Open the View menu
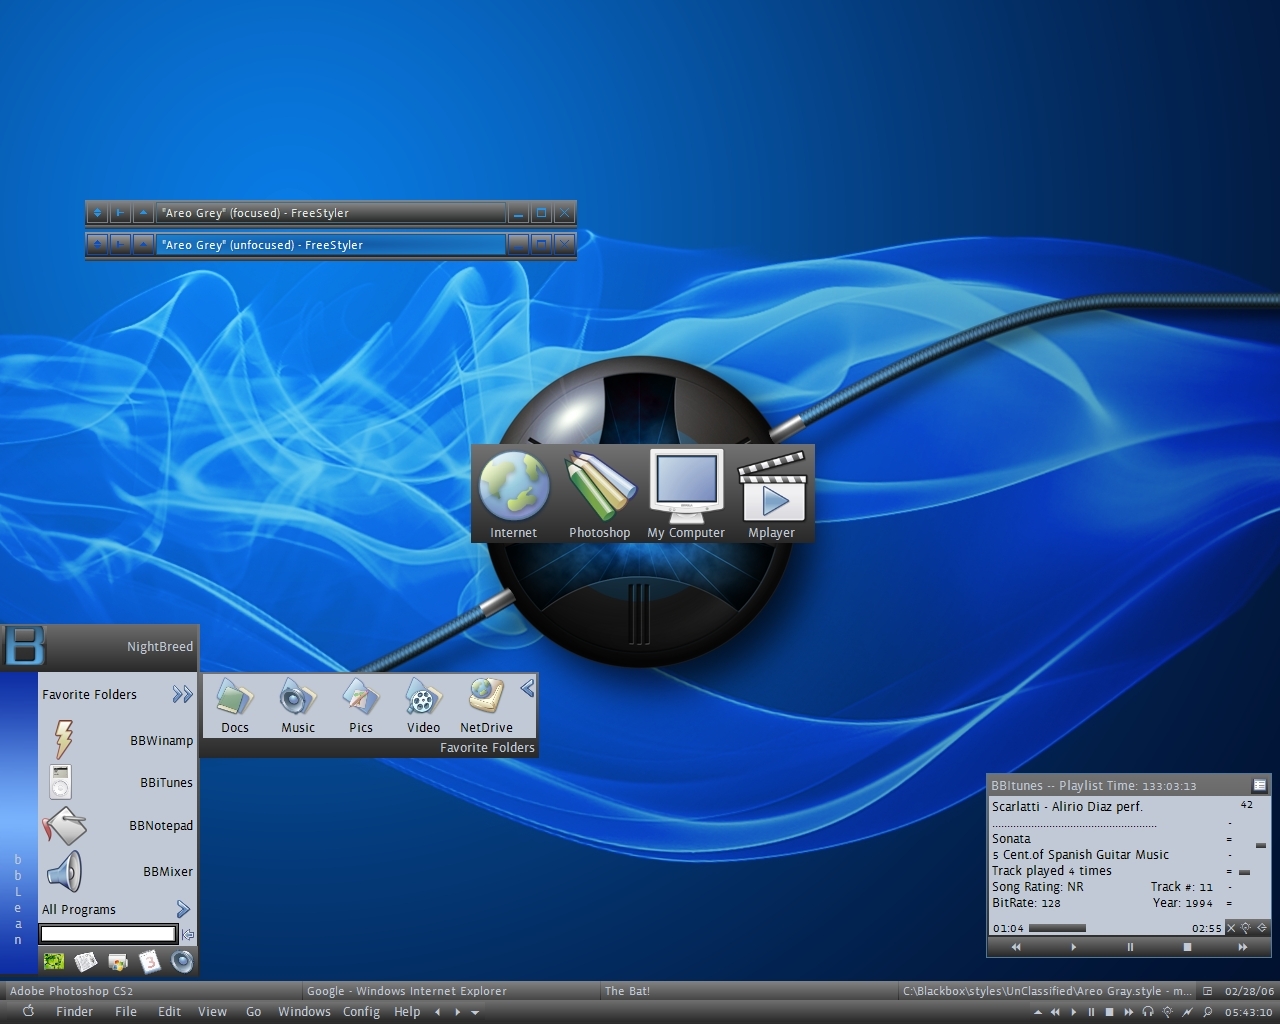The image size is (1280, 1024). click(x=212, y=1012)
